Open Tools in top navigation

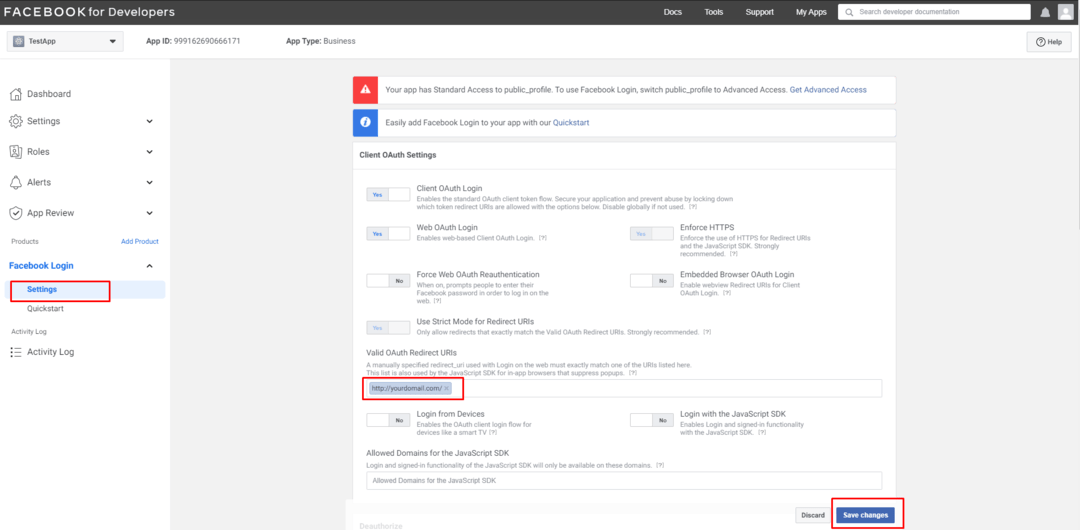(x=714, y=12)
